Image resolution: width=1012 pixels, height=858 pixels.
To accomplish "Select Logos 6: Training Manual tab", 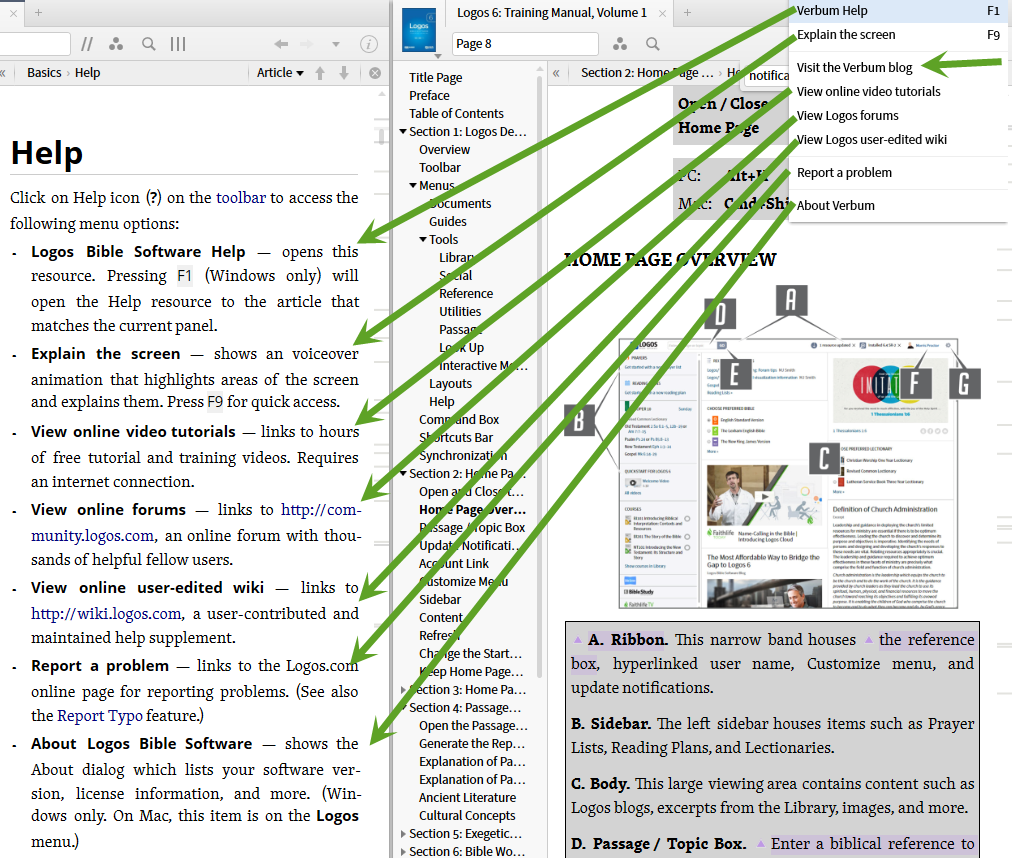I will click(x=552, y=12).
